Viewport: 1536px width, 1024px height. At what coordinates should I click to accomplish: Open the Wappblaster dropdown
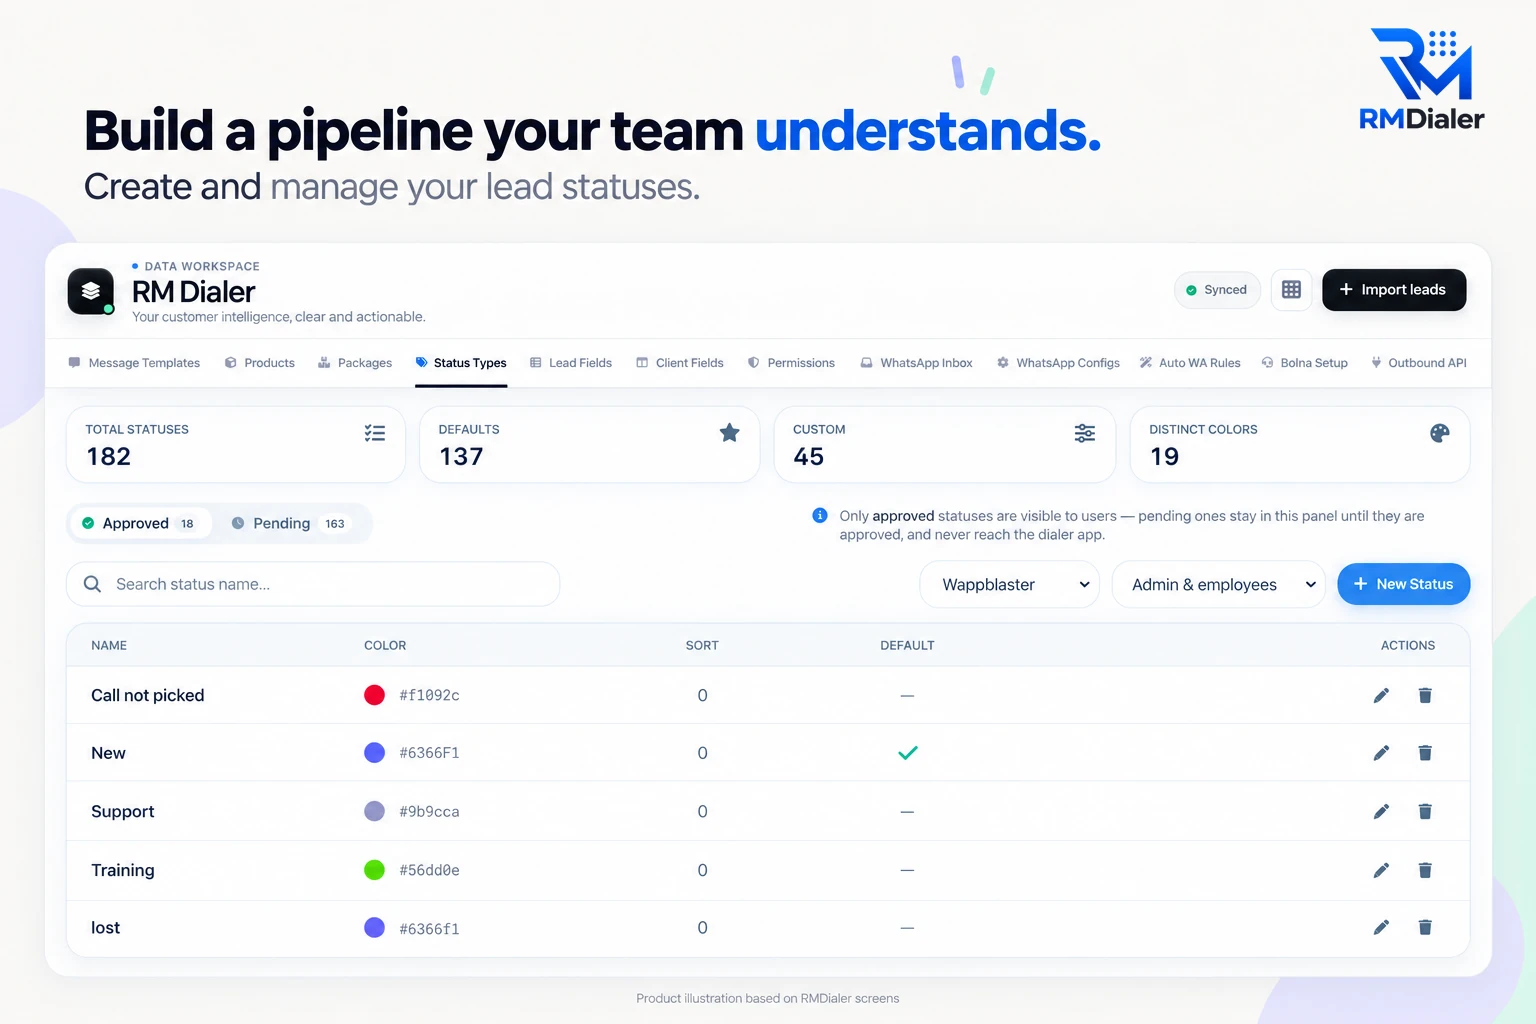pos(1009,584)
